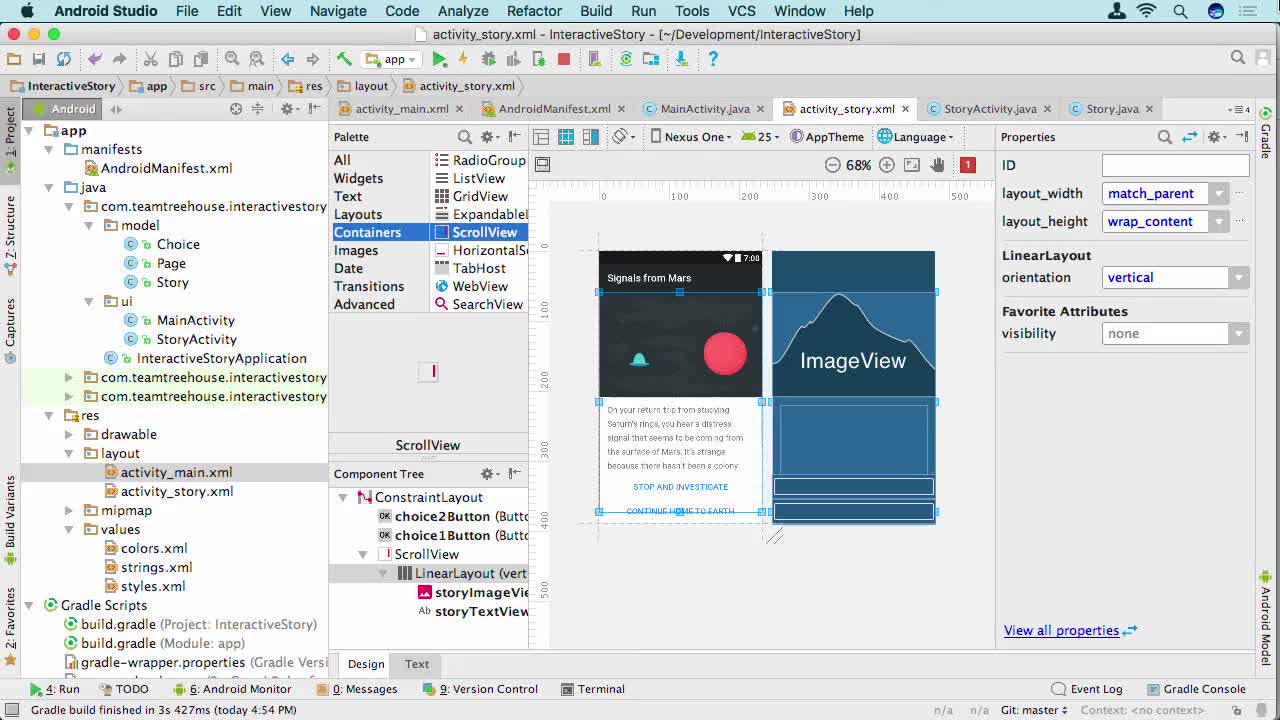Open the VCS menu
This screenshot has height=720, width=1280.
(x=741, y=11)
